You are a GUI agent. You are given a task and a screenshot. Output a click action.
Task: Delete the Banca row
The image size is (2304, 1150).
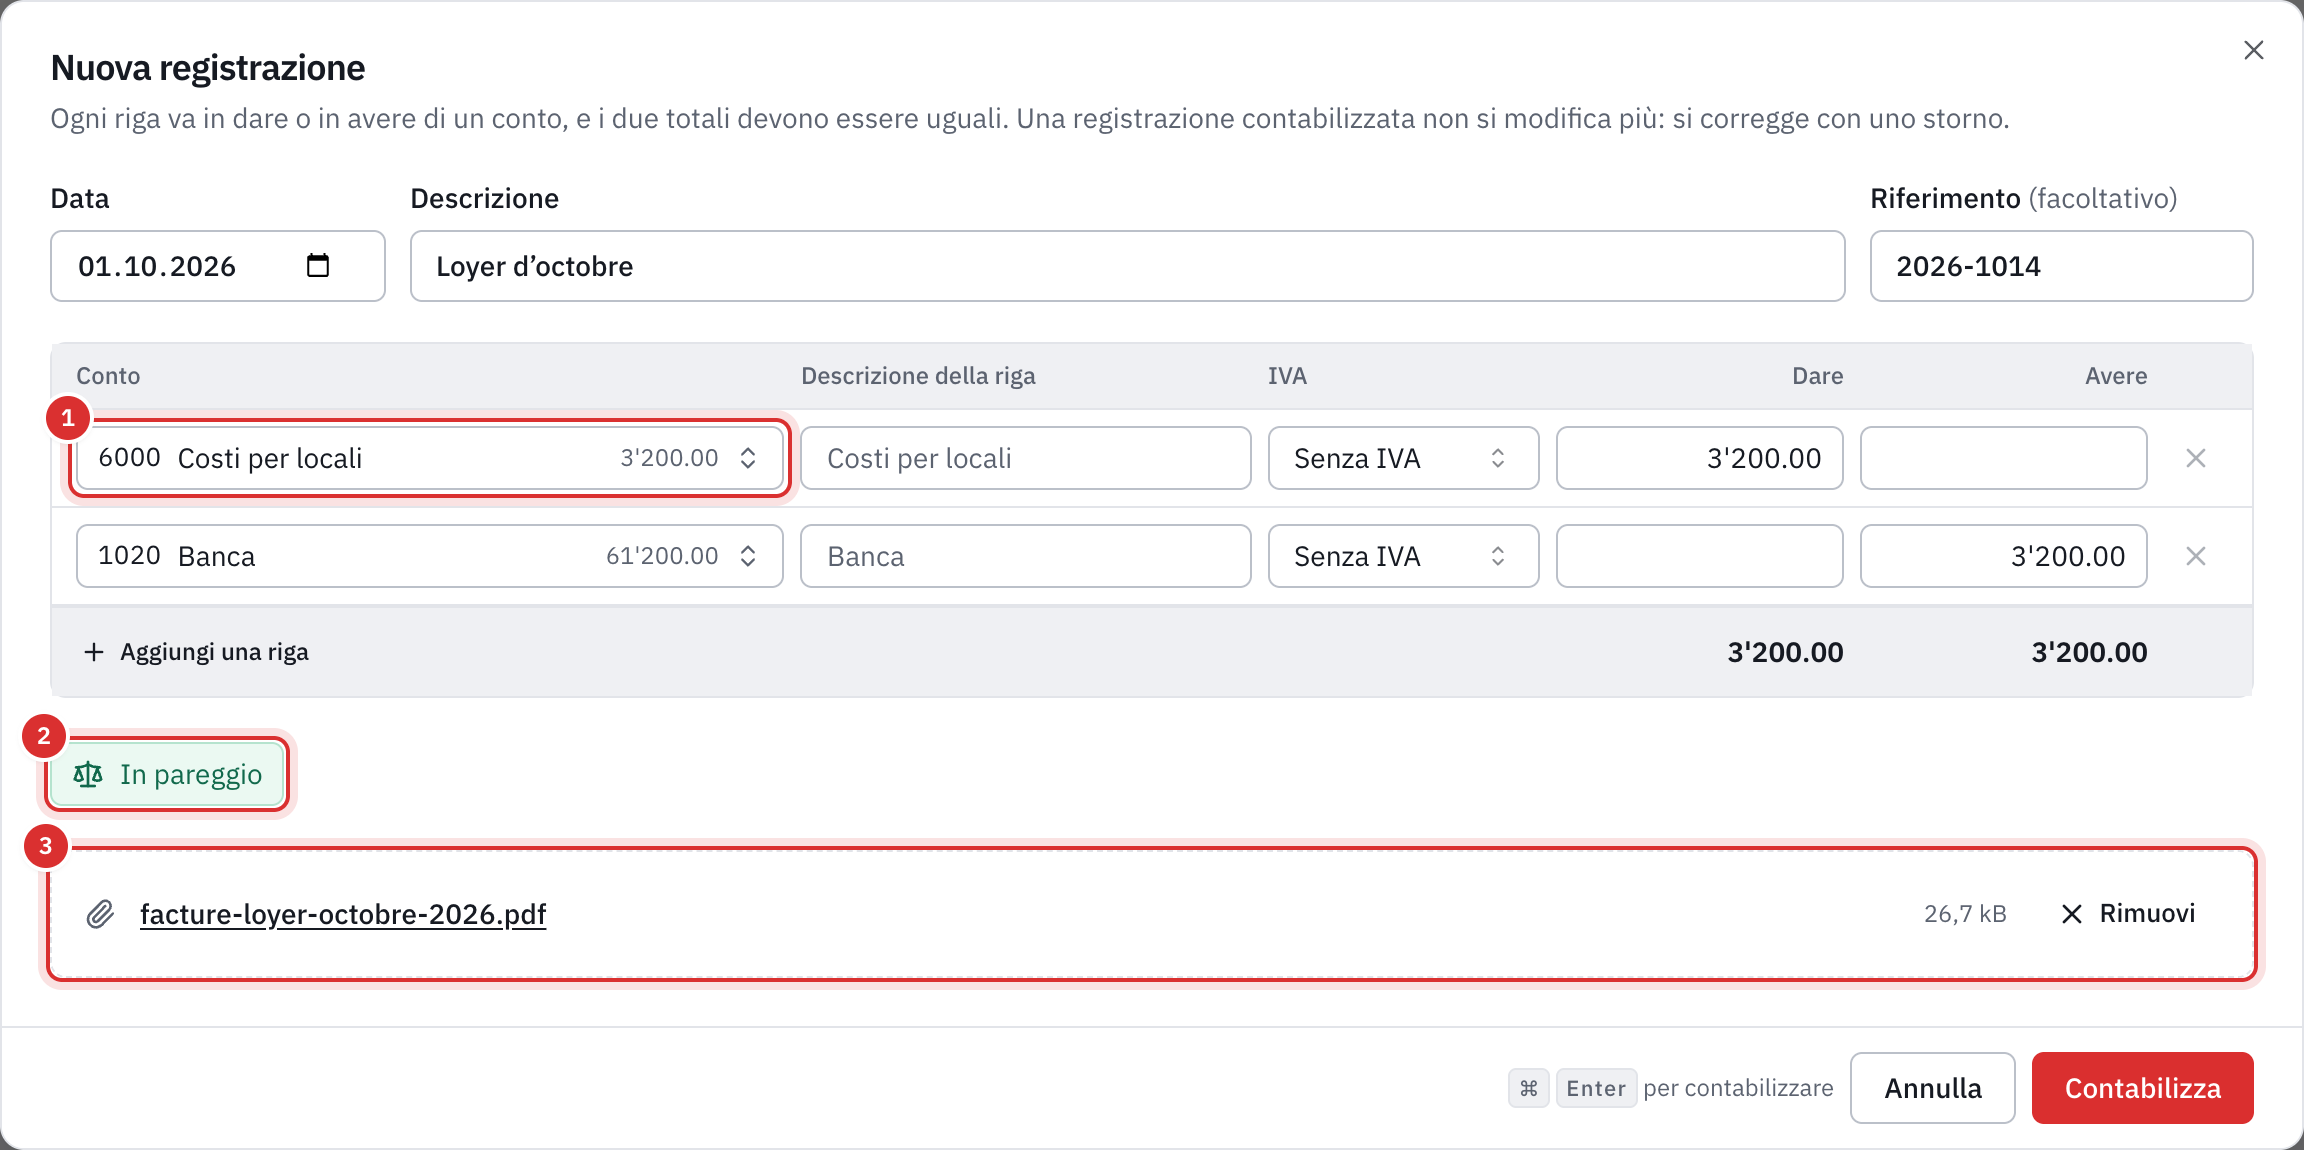tap(2196, 556)
